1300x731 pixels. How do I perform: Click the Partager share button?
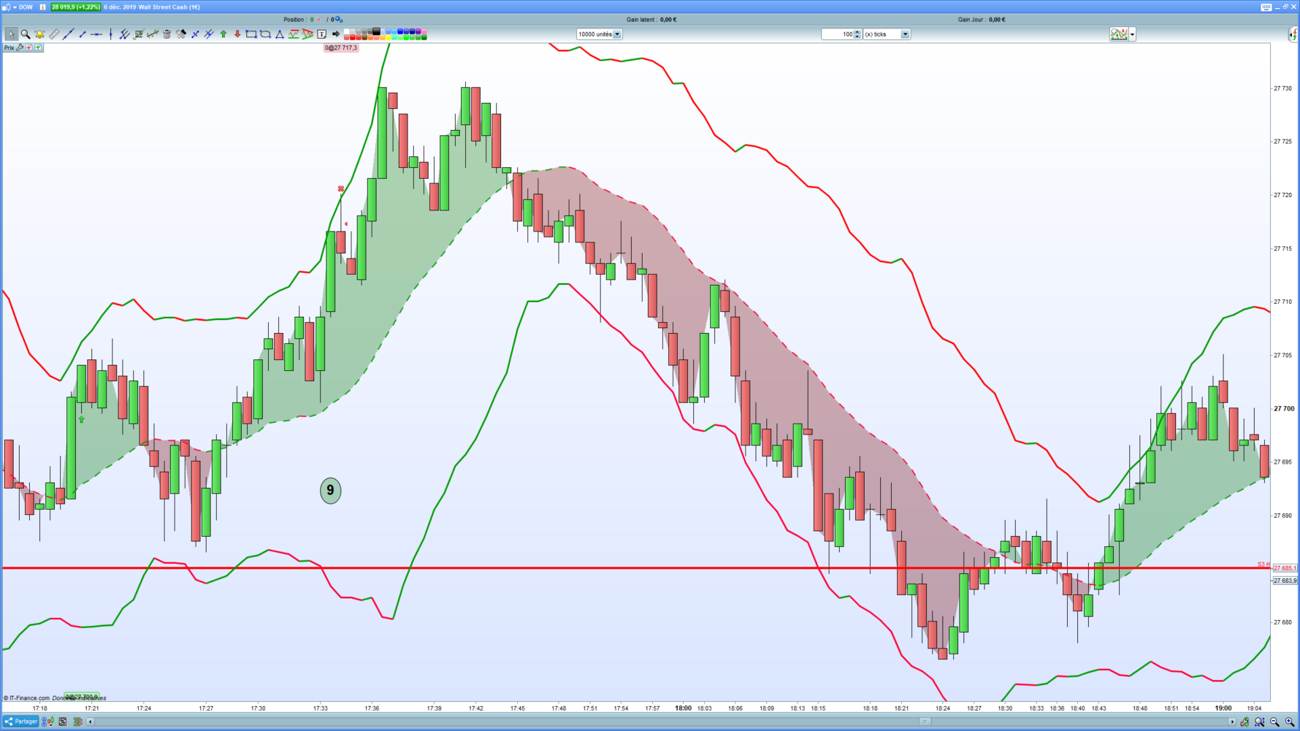(x=20, y=721)
